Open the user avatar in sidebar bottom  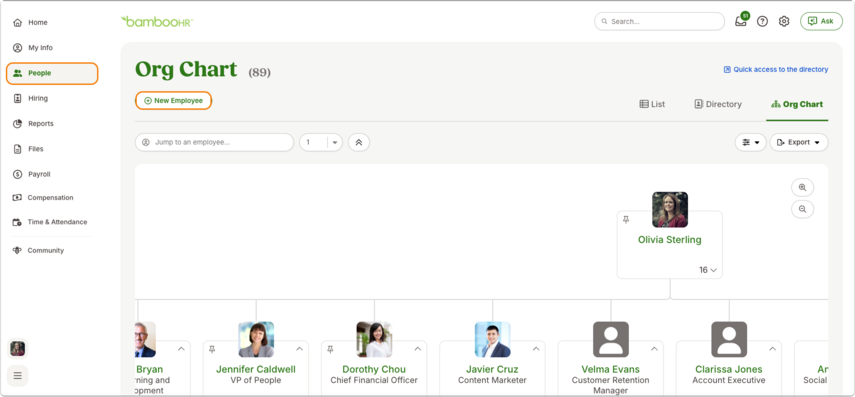pos(17,349)
